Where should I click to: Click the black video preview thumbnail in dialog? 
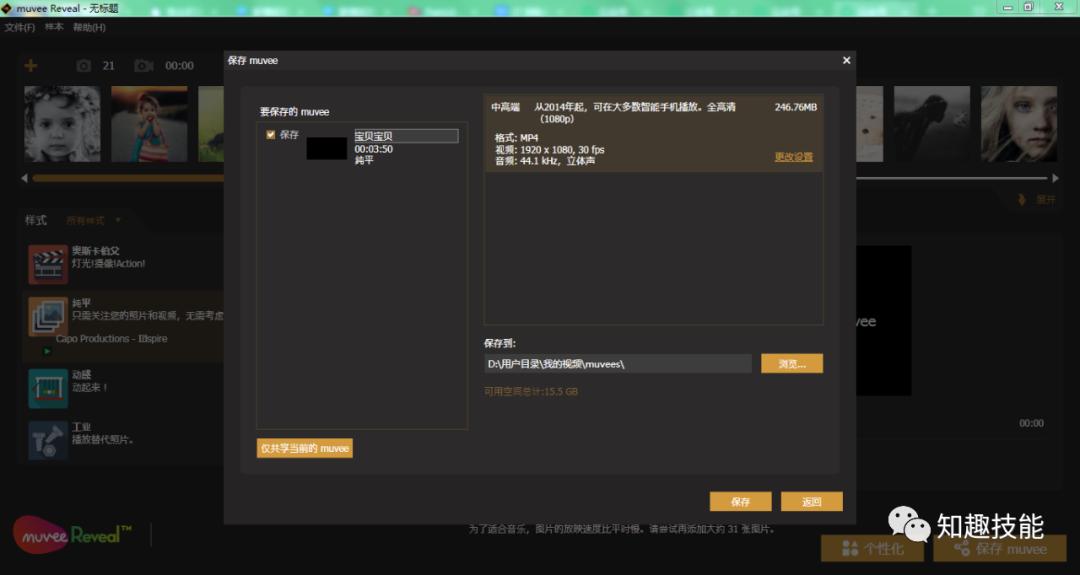(x=326, y=148)
